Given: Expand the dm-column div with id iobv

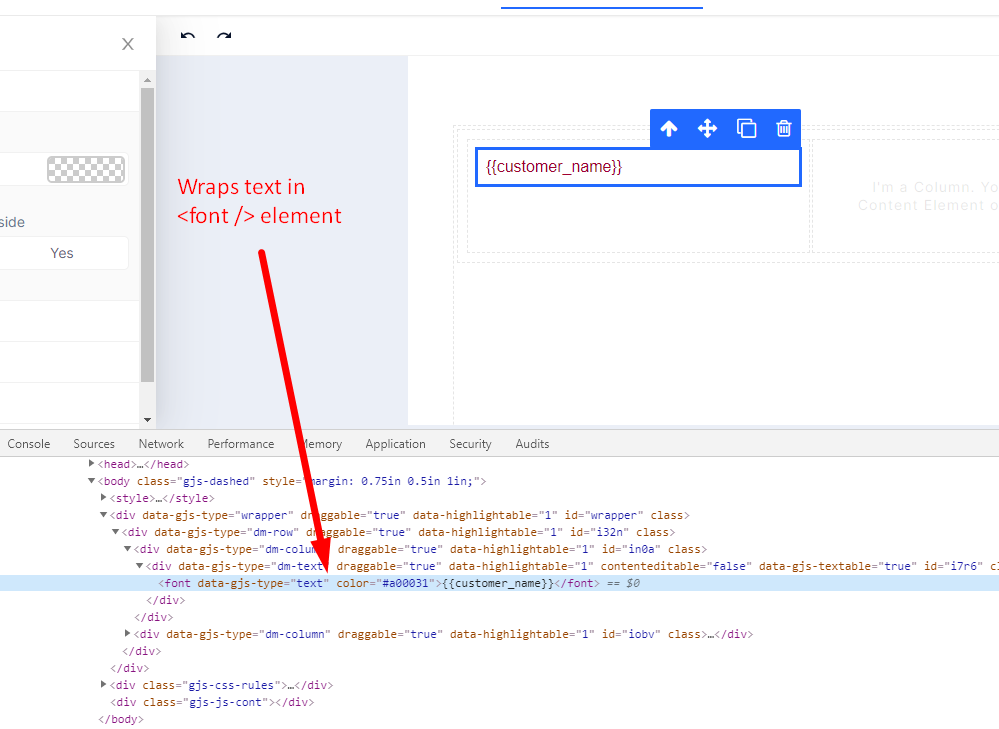Looking at the screenshot, I should click(x=127, y=633).
